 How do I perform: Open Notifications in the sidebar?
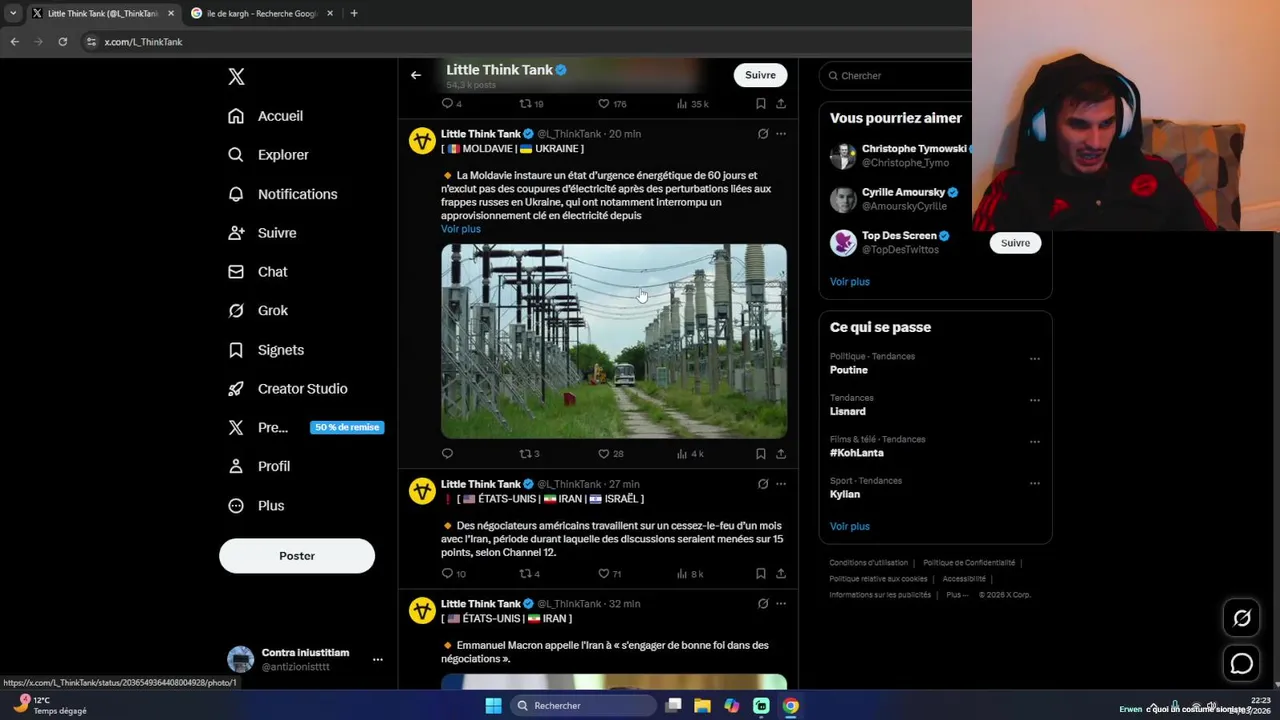tap(282, 194)
